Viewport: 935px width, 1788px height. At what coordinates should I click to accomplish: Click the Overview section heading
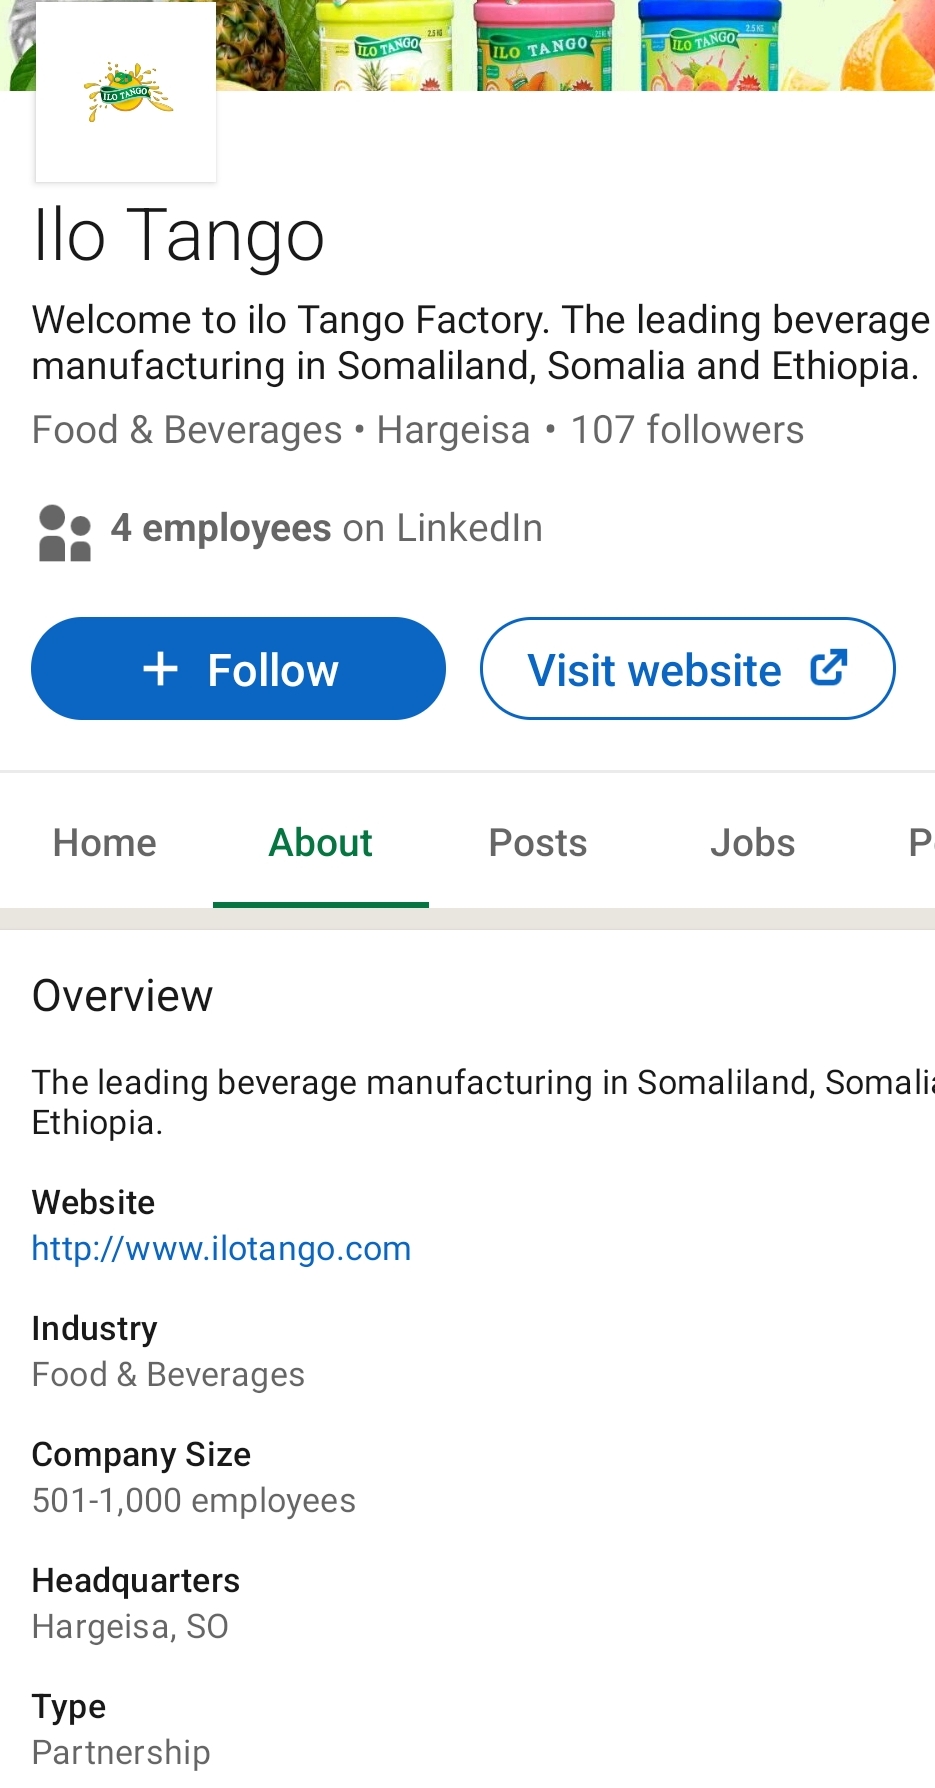(x=122, y=996)
